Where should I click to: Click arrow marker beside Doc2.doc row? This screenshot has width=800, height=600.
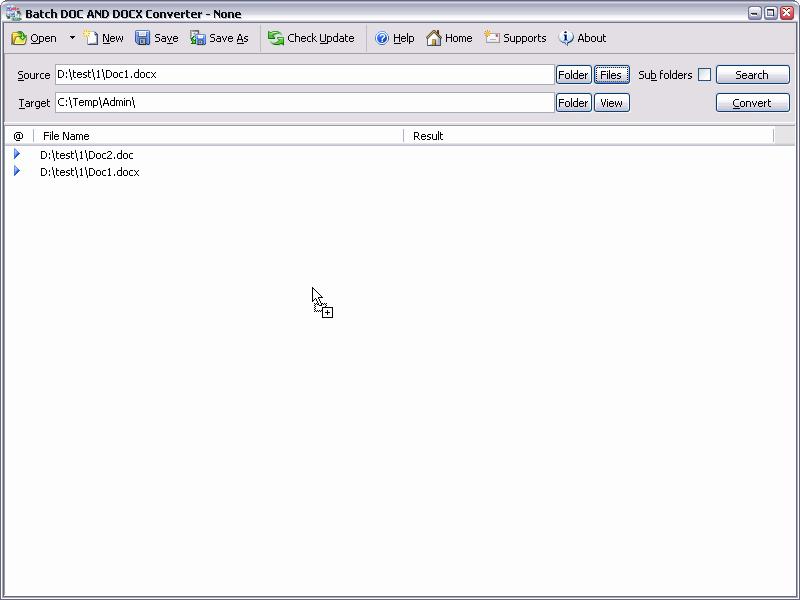point(17,154)
